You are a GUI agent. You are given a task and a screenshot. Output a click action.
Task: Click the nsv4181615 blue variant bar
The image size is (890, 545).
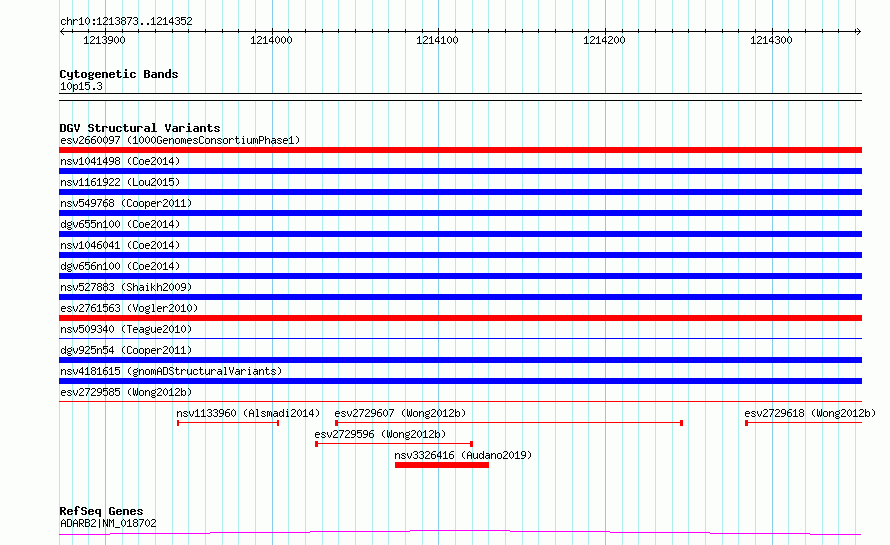pyautogui.click(x=460, y=381)
